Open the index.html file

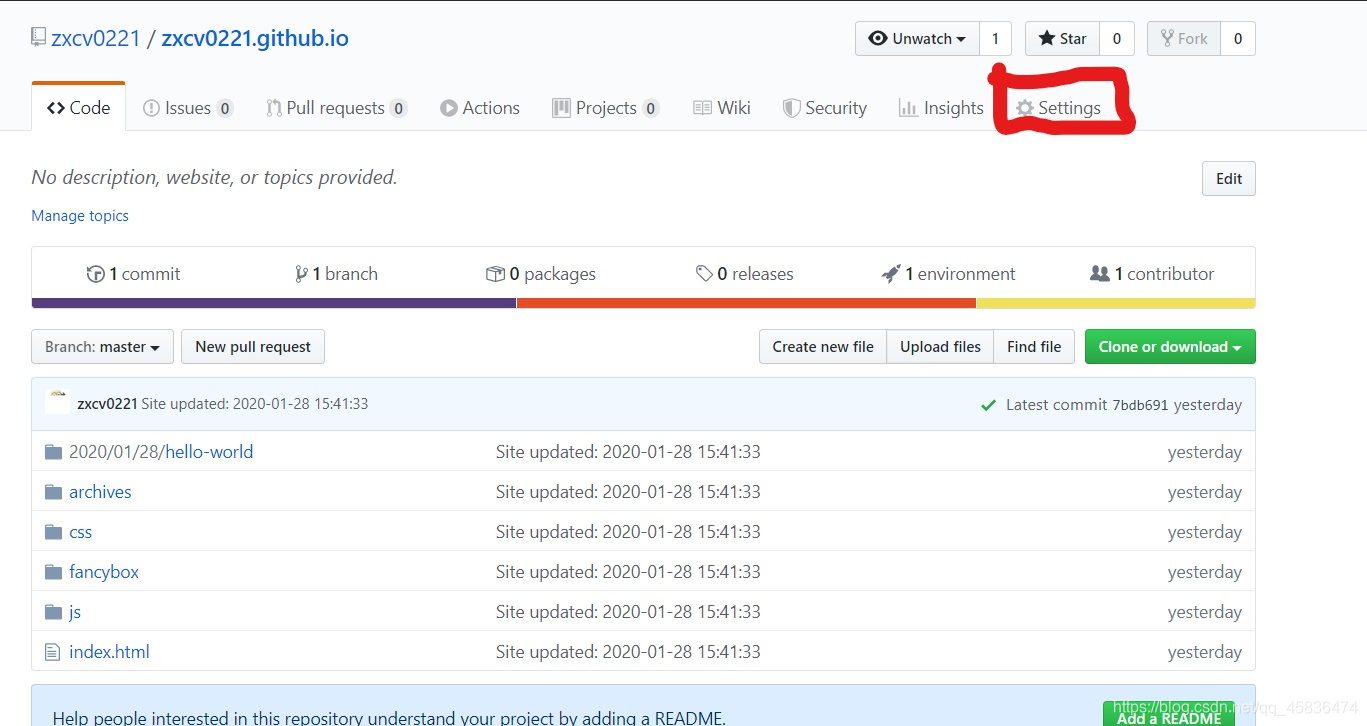tap(109, 652)
